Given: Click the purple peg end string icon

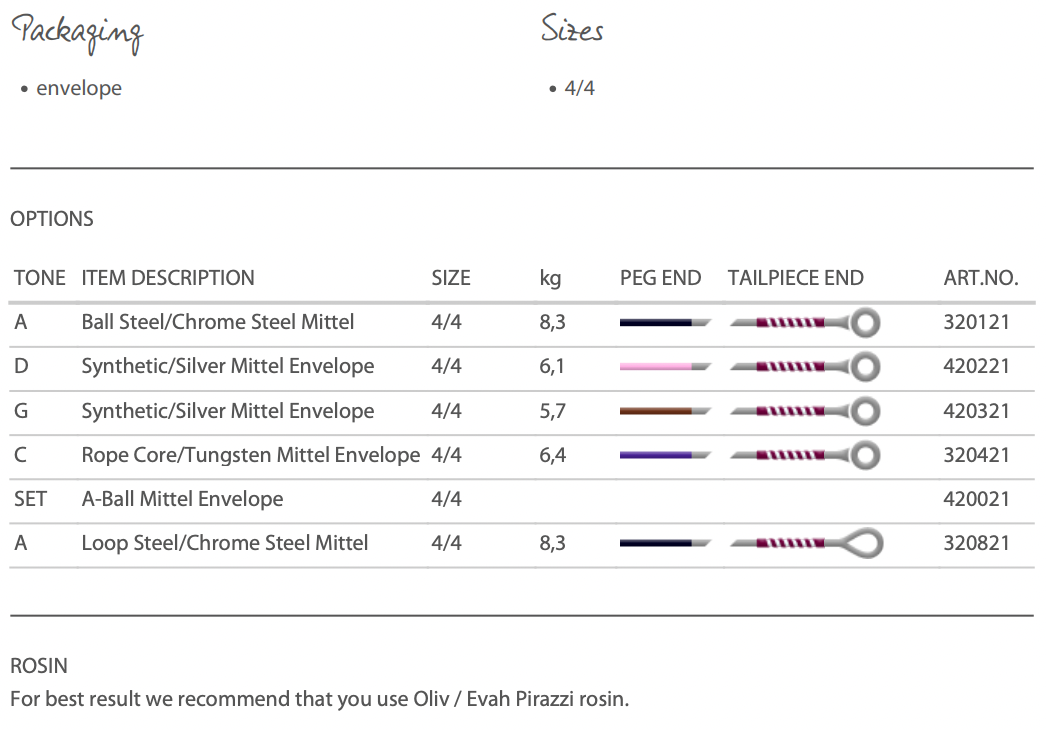Looking at the screenshot, I should pyautogui.click(x=664, y=455).
